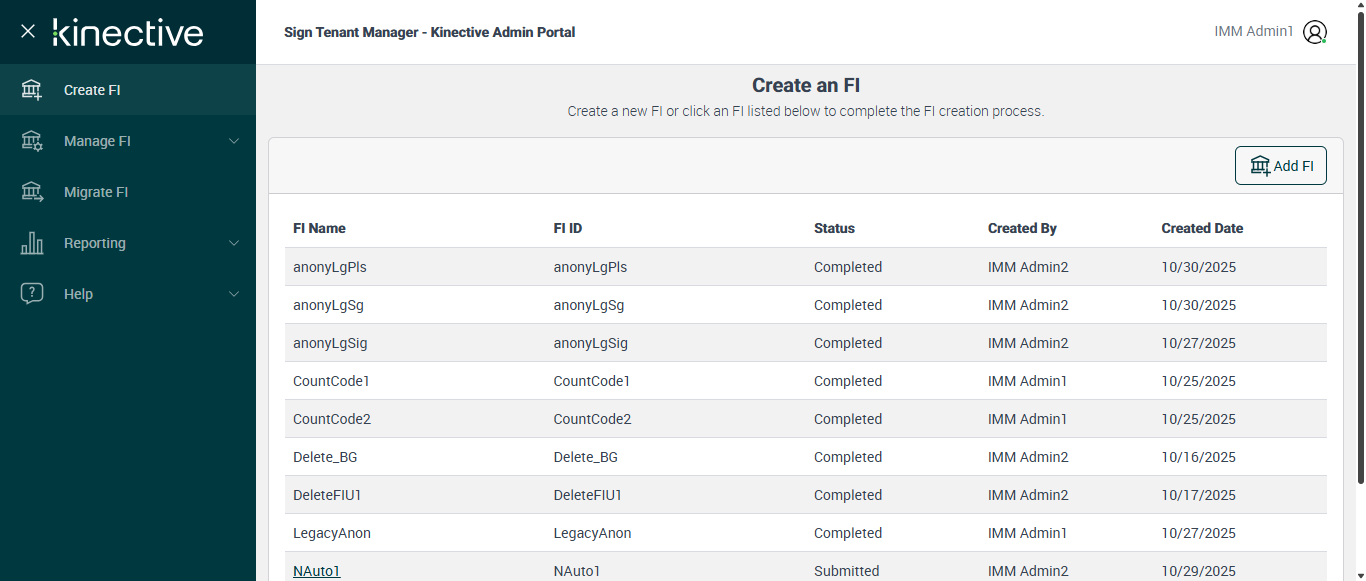Select the CountCode1 table row
Viewport: 1366px width, 581px height.
(805, 381)
